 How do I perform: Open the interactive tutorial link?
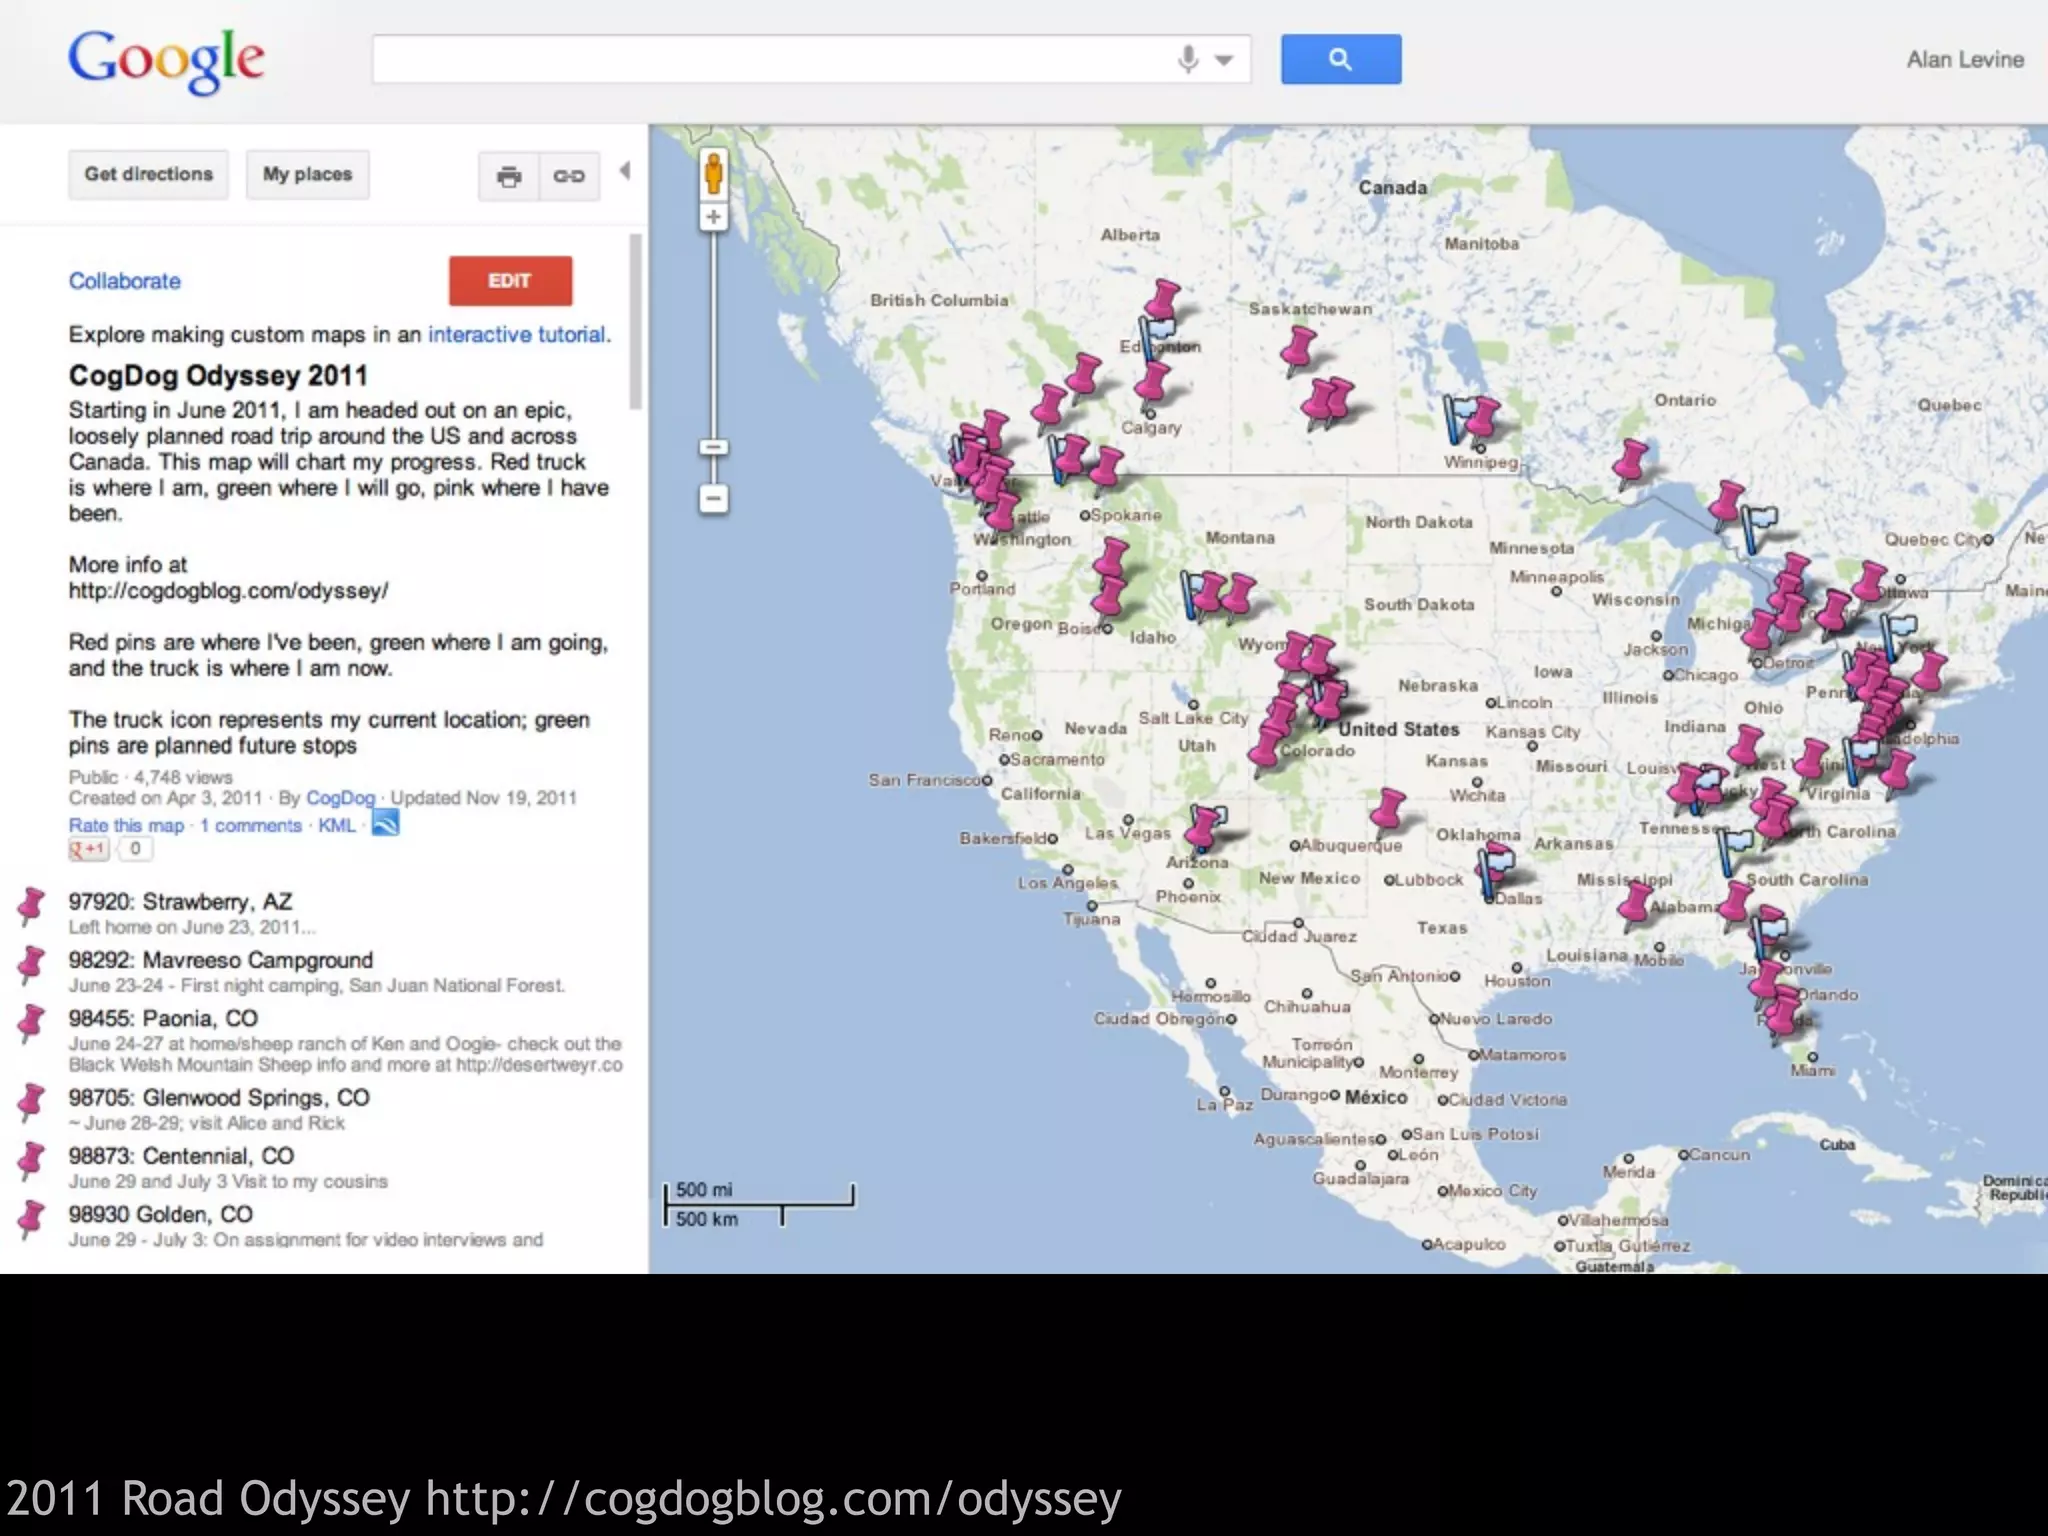click(x=517, y=335)
